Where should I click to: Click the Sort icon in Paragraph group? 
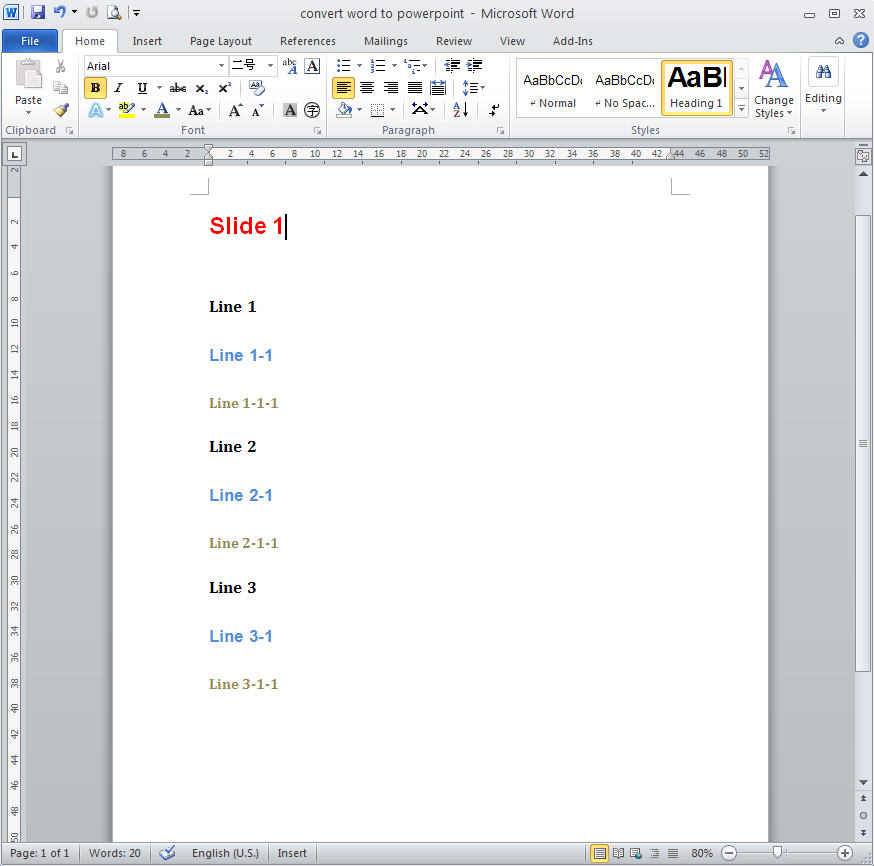click(x=458, y=110)
